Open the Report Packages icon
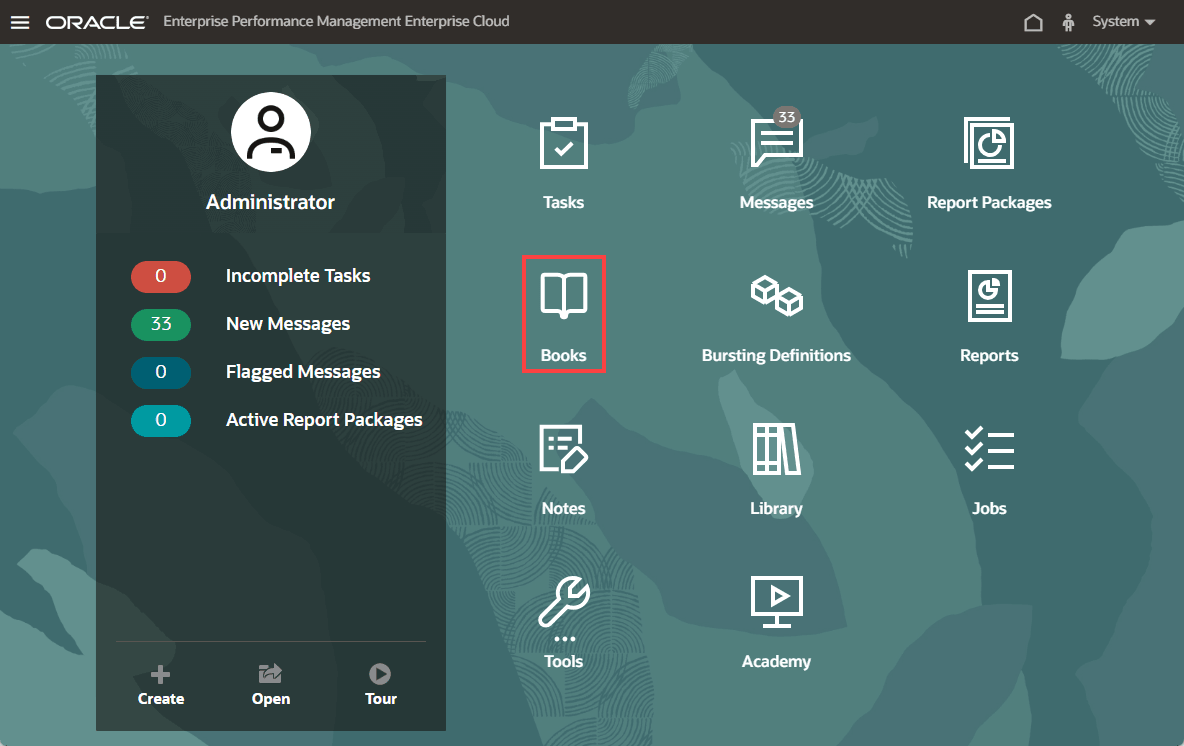 click(x=988, y=143)
